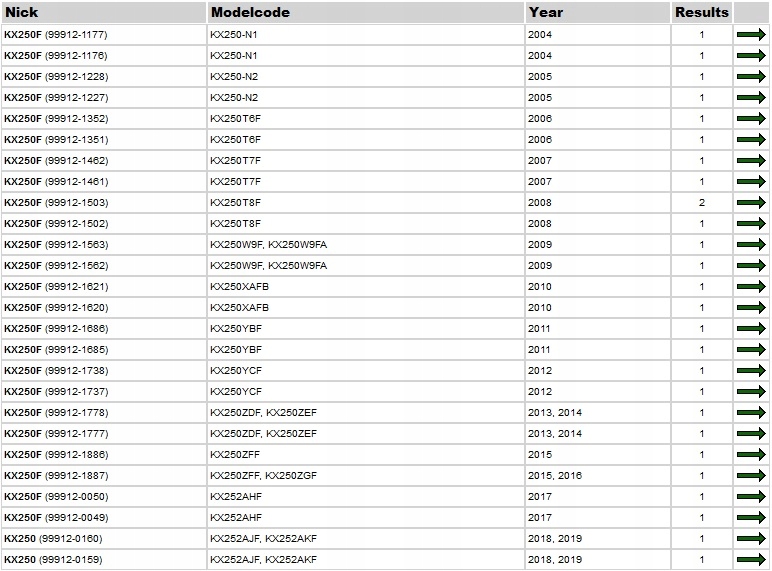Viewport: 772px width, 571px height.
Task: Click green arrow for 99912-1887 row
Action: point(751,476)
